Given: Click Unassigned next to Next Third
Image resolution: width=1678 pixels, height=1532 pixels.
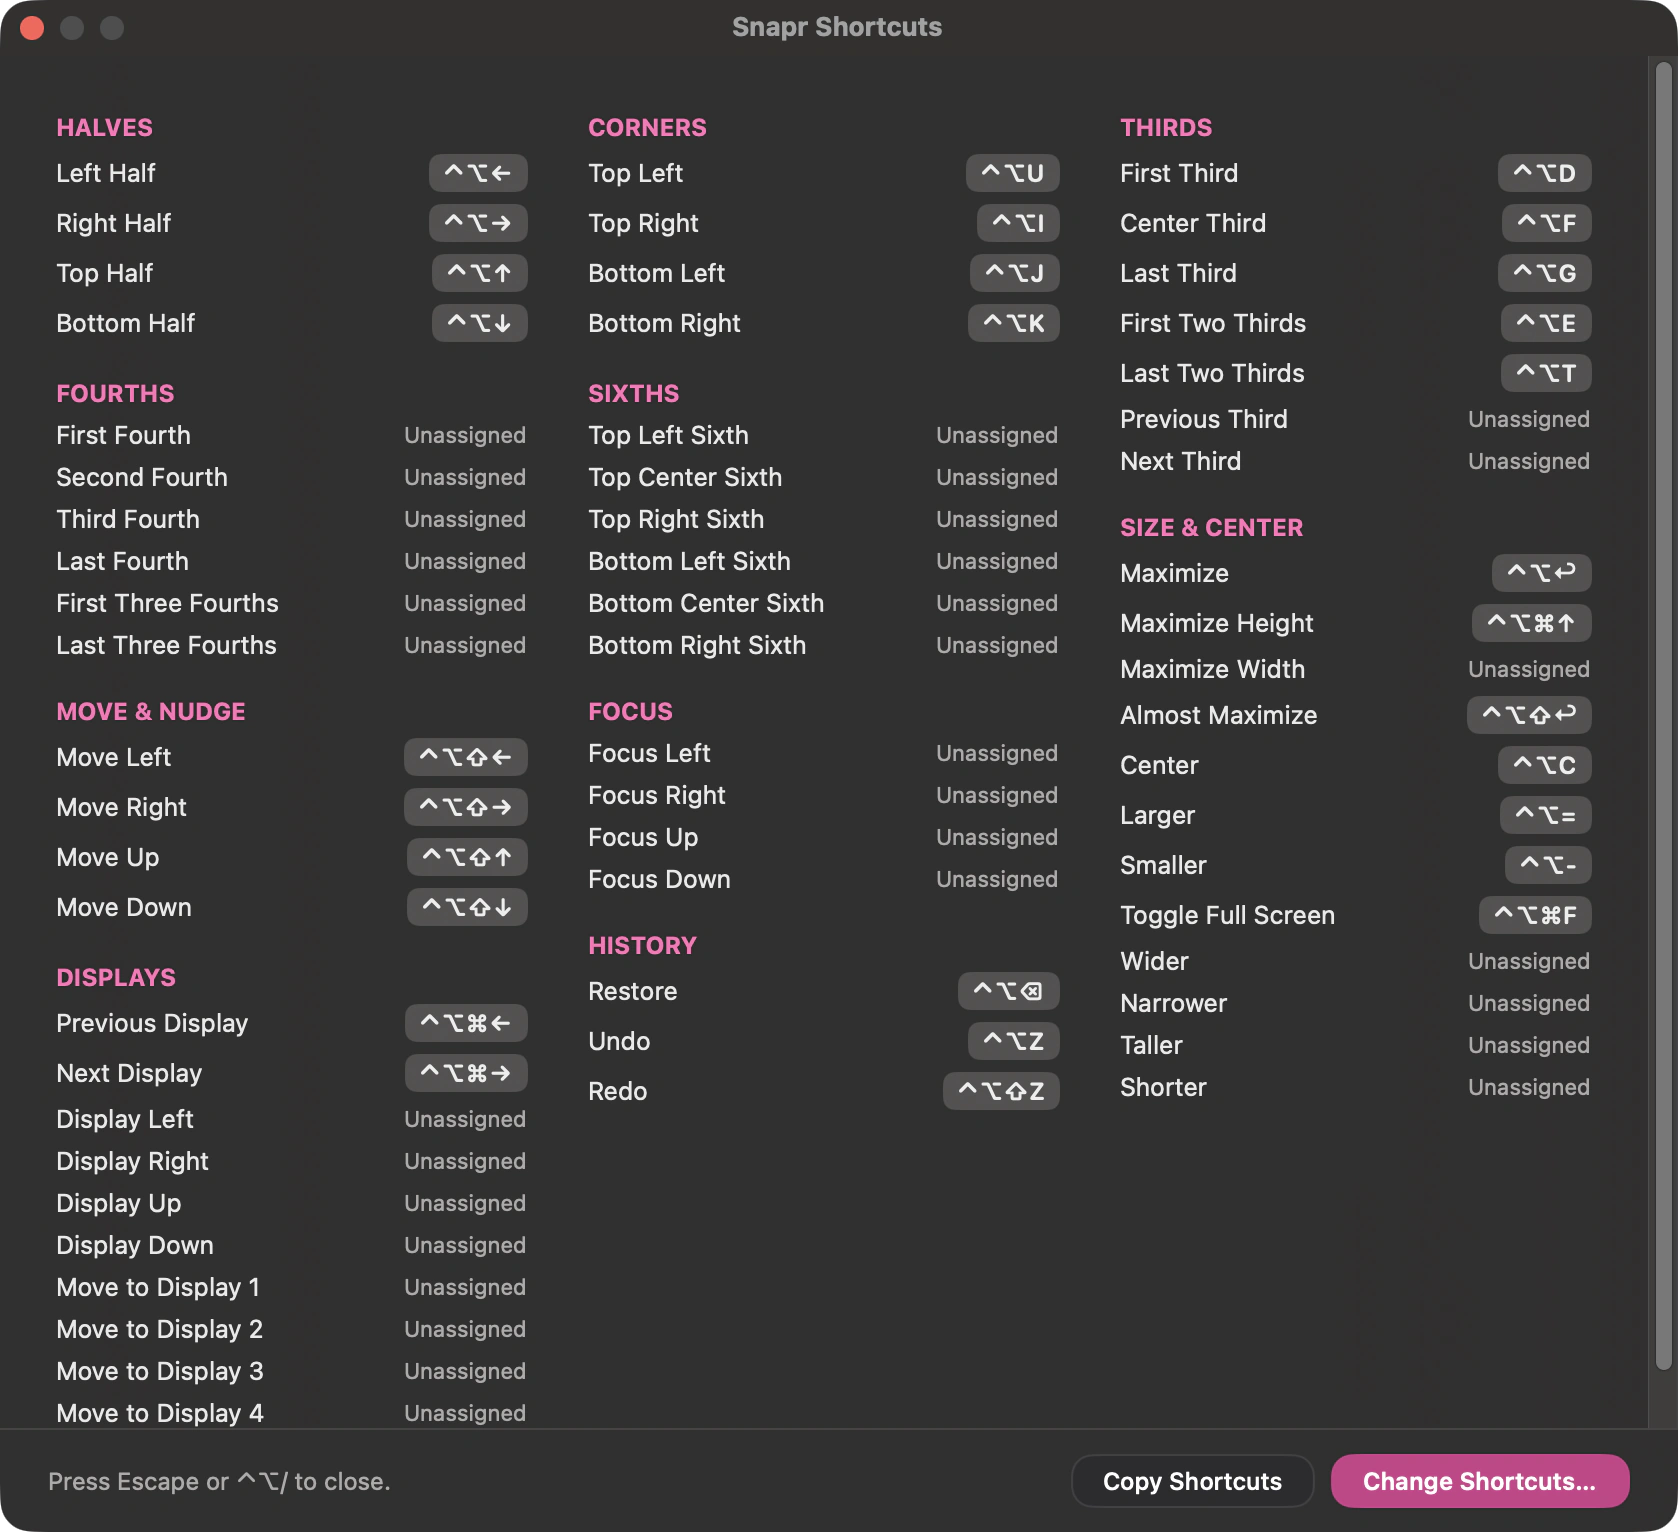Looking at the screenshot, I should tap(1529, 461).
